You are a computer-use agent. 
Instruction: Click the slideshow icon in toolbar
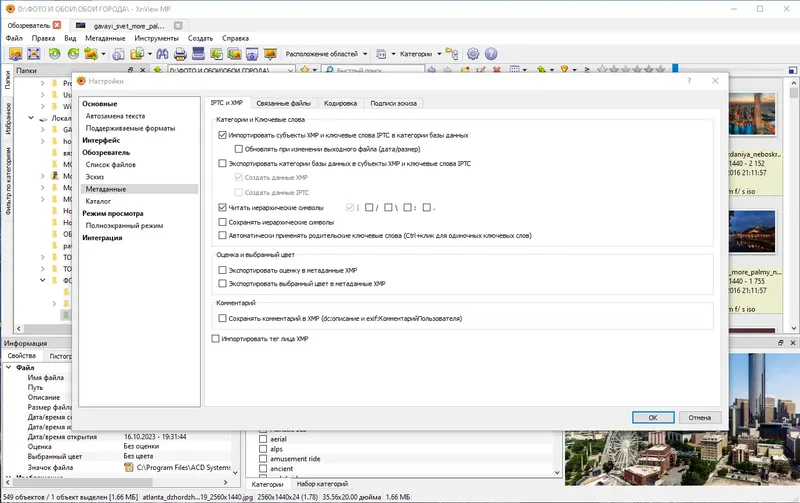pyautogui.click(x=270, y=54)
